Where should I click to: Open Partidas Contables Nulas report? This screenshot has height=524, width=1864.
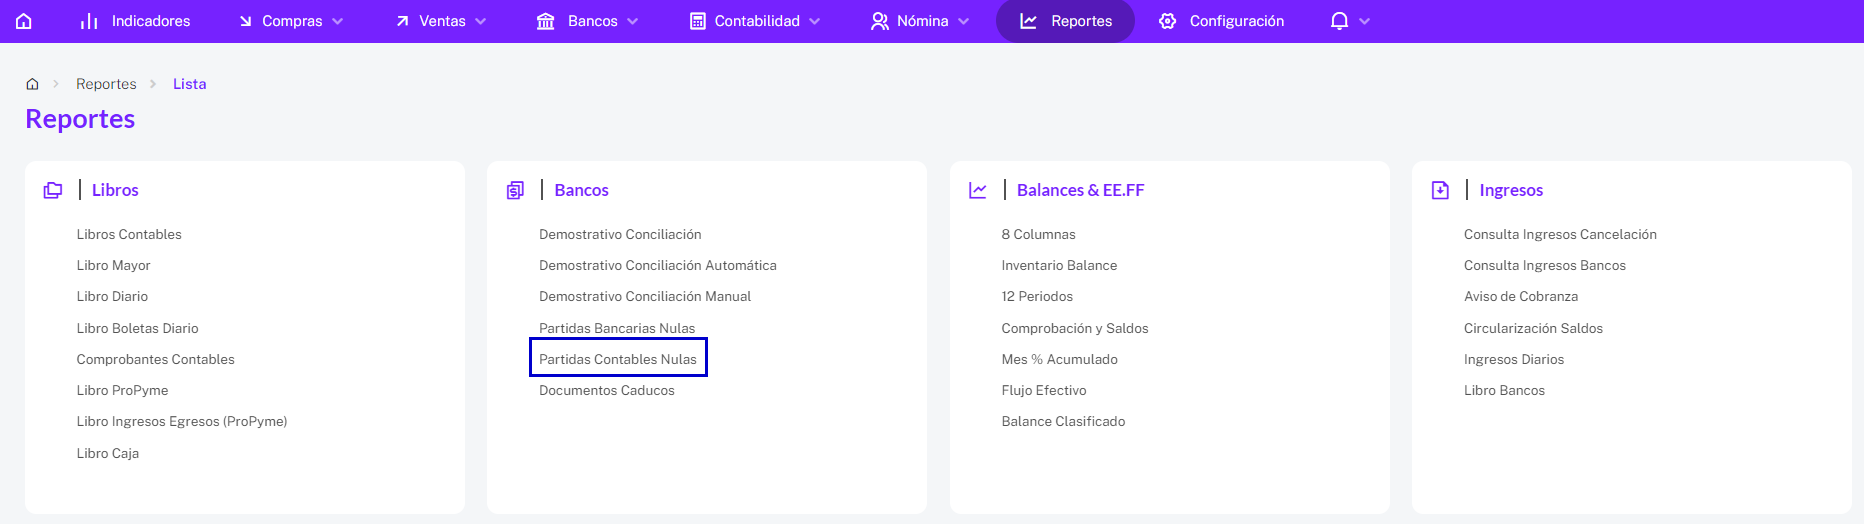(618, 359)
